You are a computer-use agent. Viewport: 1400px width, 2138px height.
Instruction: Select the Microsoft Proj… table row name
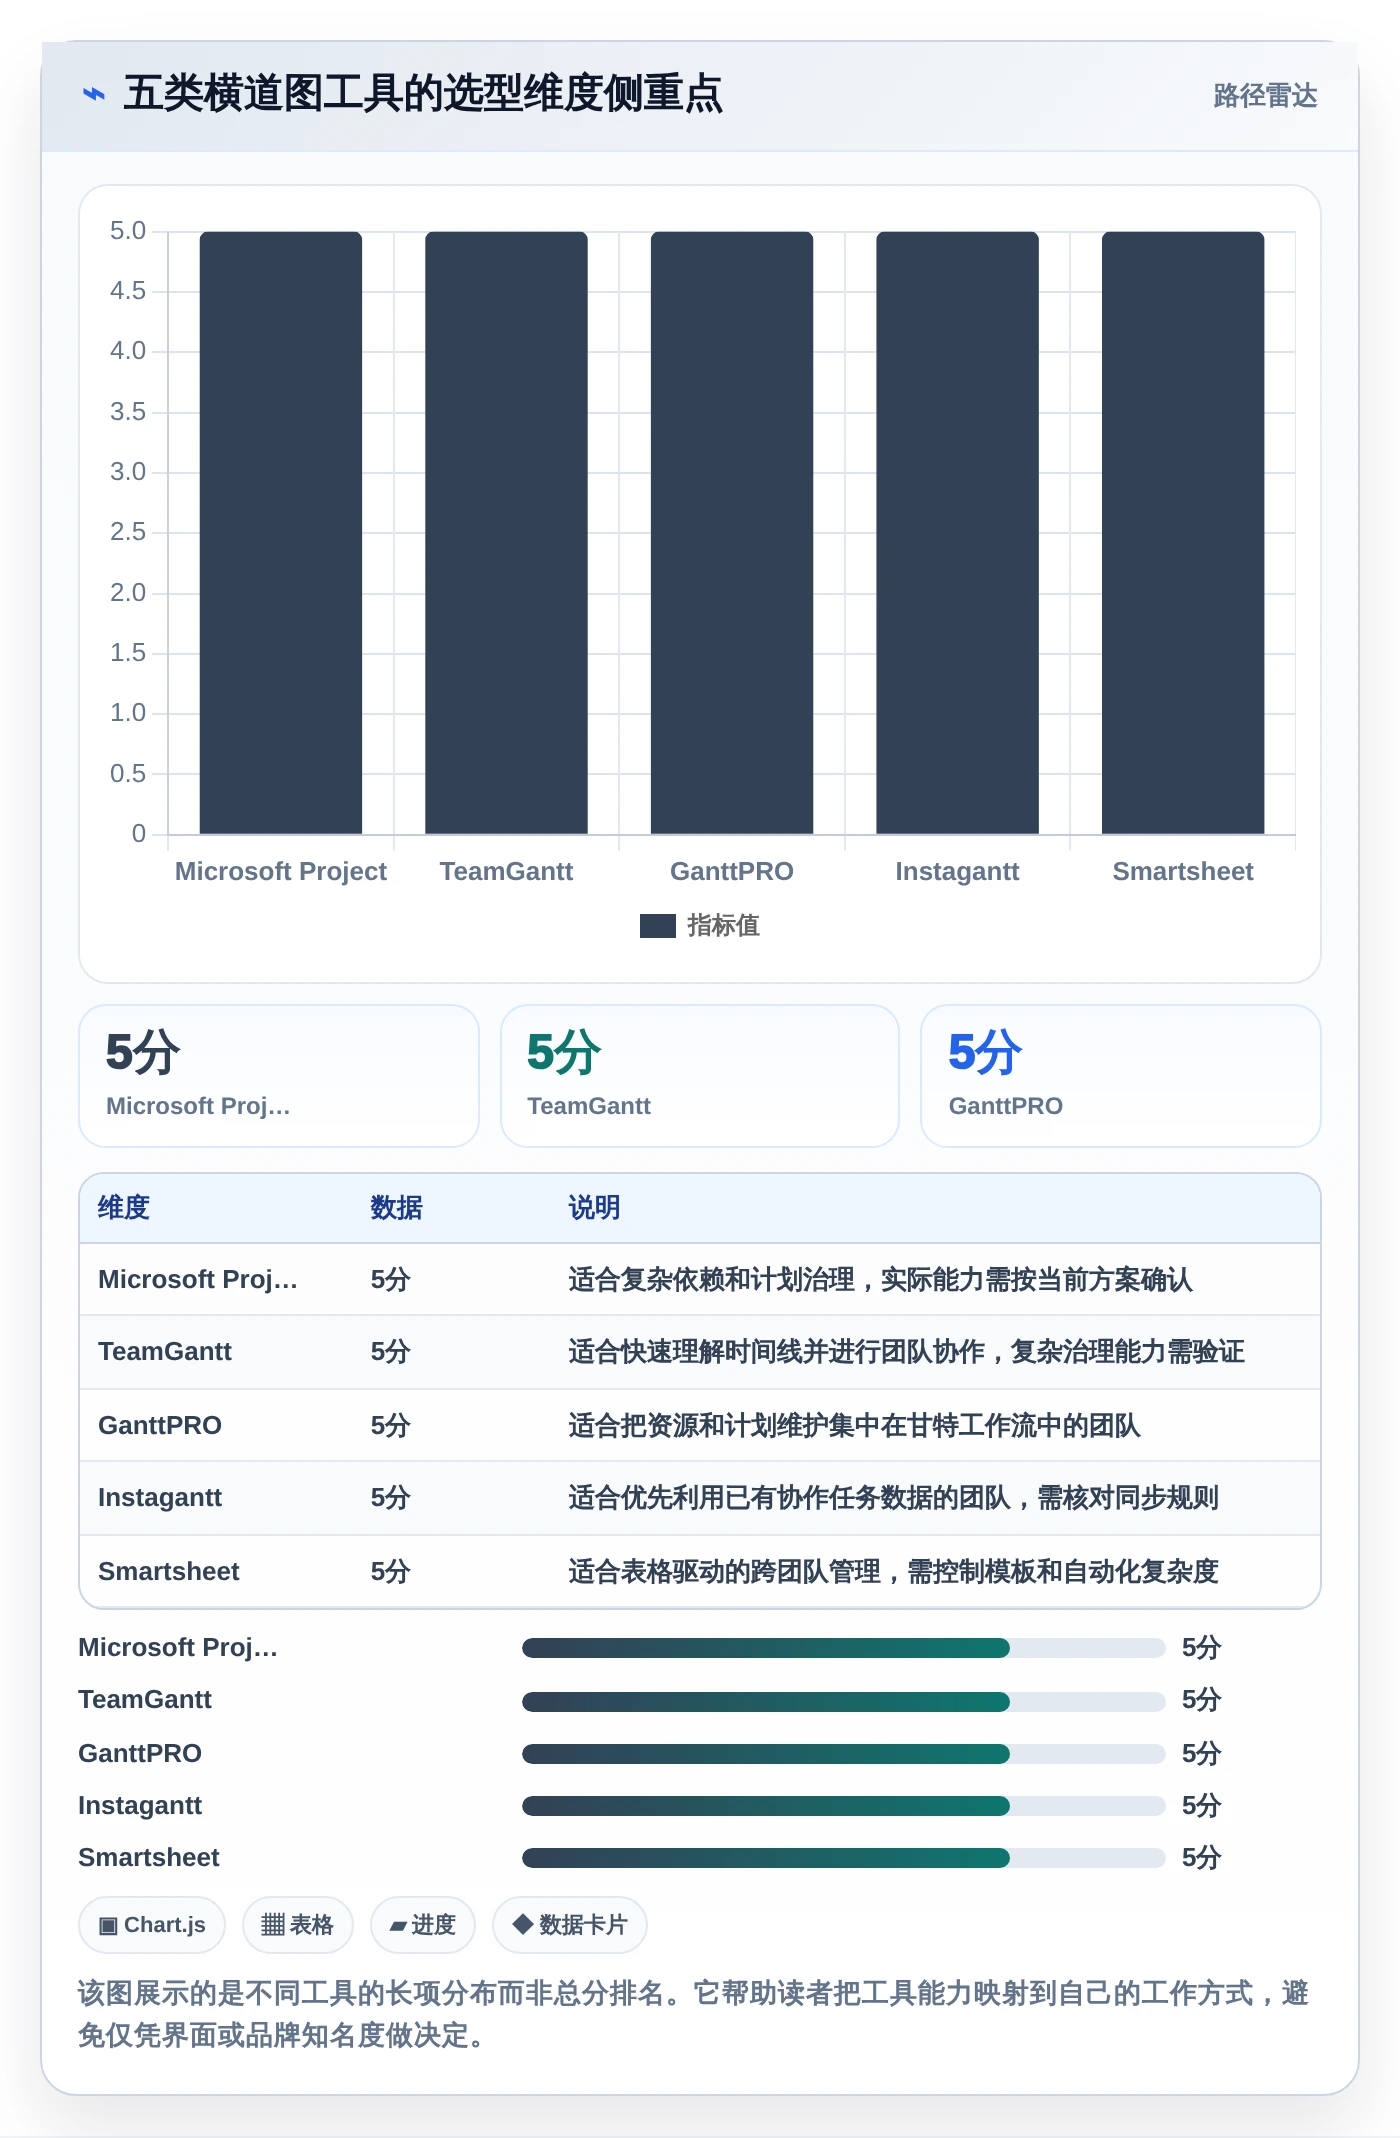click(x=198, y=1279)
